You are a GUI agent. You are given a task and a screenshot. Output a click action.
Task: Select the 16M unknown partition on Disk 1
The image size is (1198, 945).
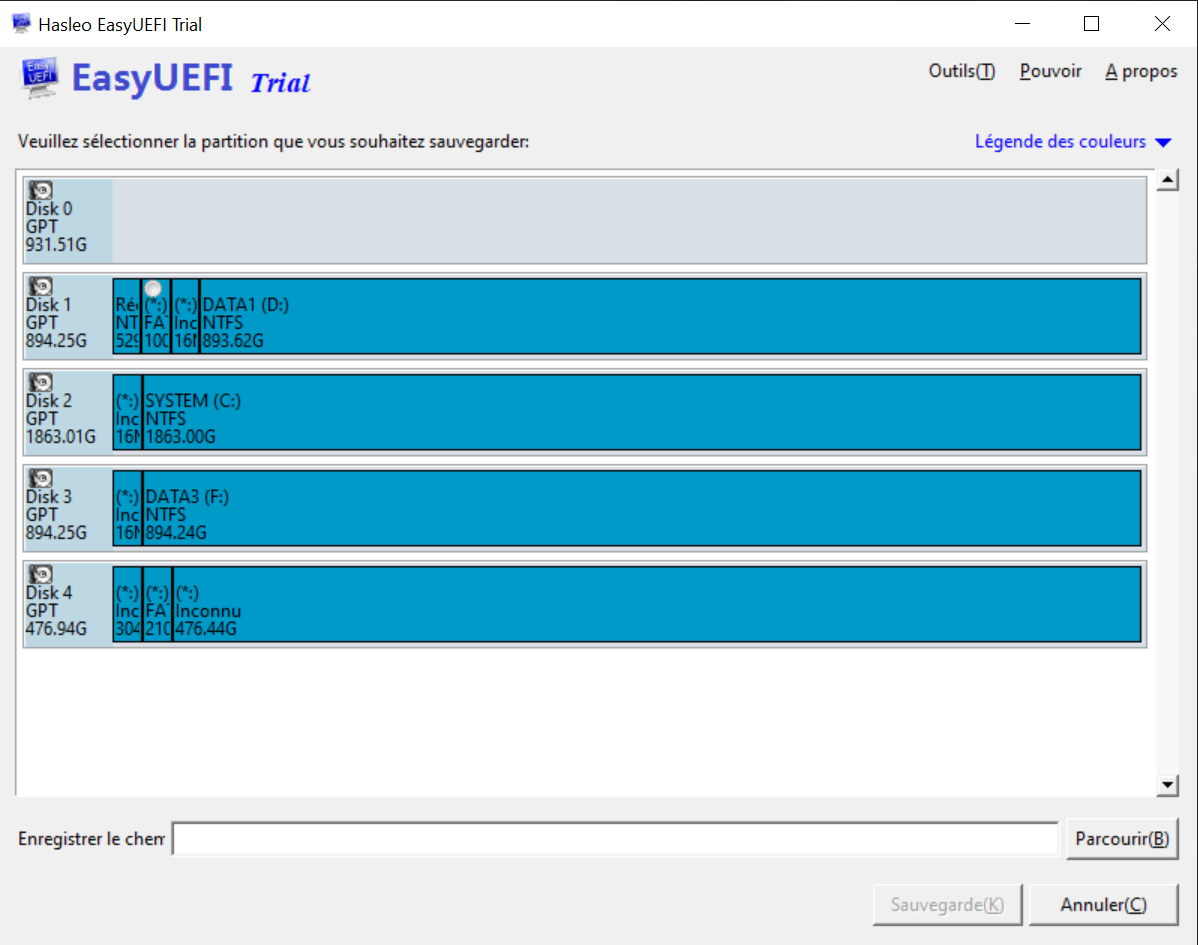coord(186,316)
